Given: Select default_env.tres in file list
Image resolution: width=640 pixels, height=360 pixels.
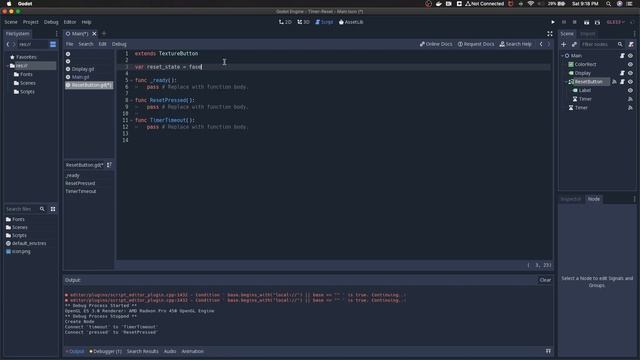Looking at the screenshot, I should pos(29,243).
